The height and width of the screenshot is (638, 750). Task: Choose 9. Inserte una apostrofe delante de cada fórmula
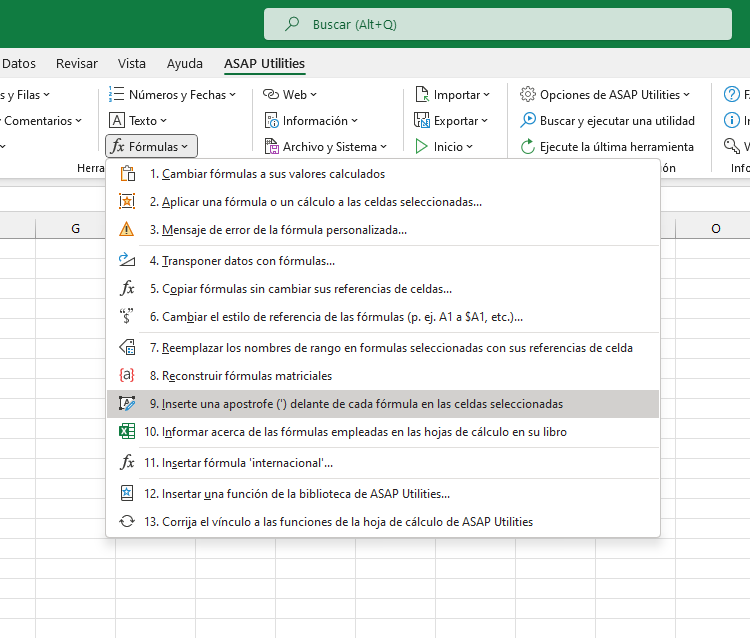click(383, 404)
